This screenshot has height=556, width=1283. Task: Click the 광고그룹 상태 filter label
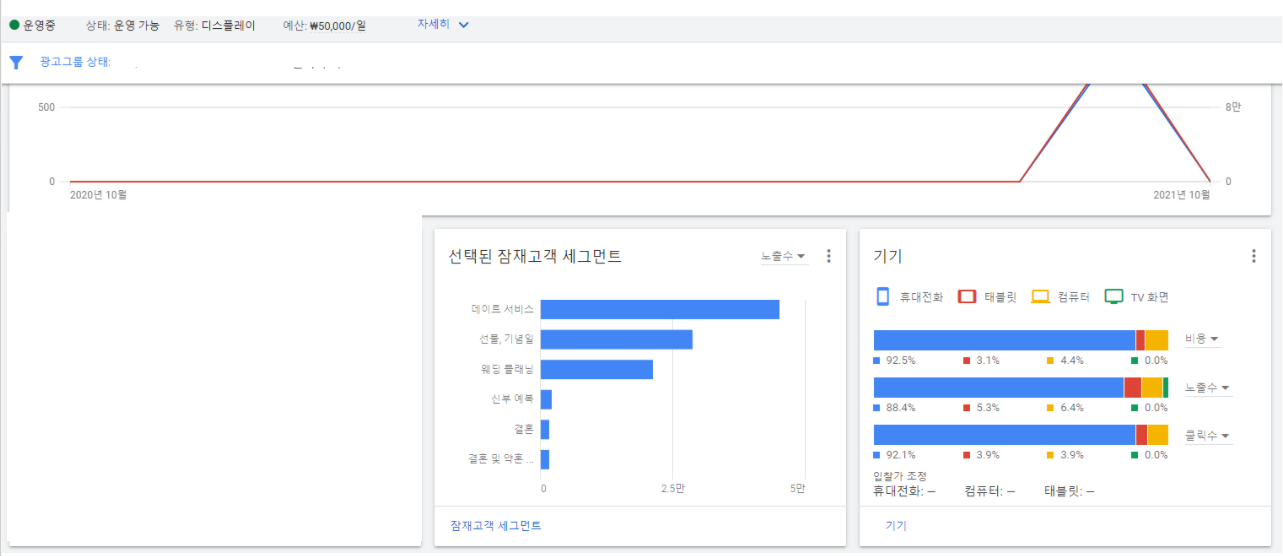[x=74, y=62]
